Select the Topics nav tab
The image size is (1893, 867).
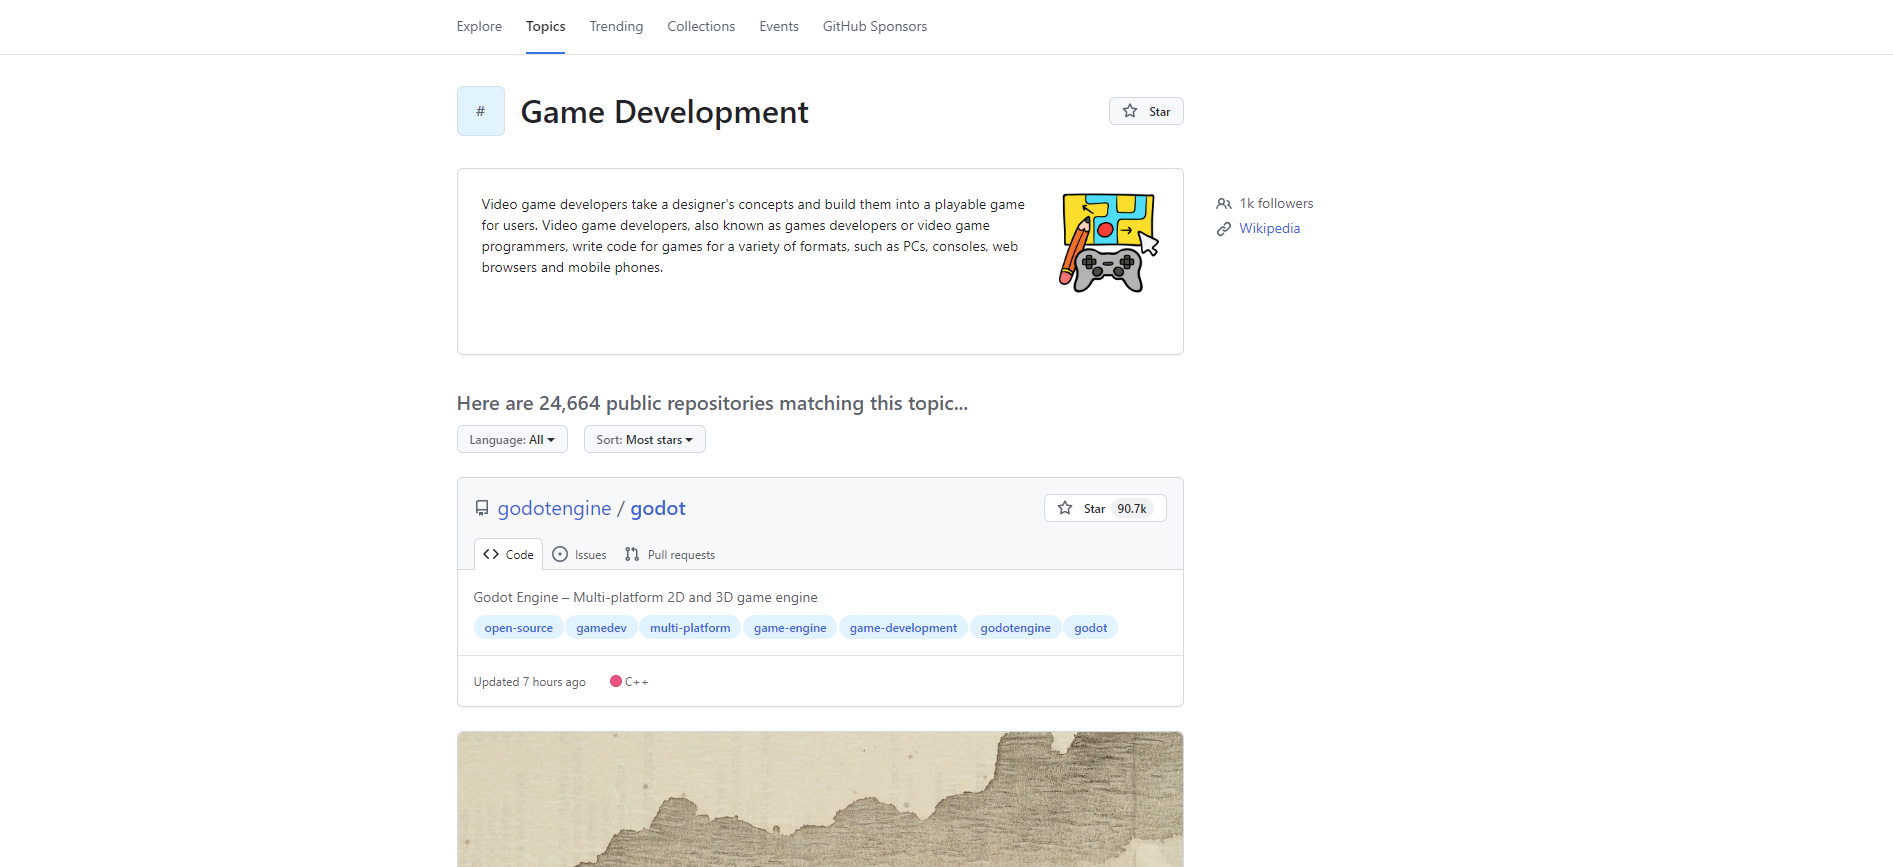point(545,26)
